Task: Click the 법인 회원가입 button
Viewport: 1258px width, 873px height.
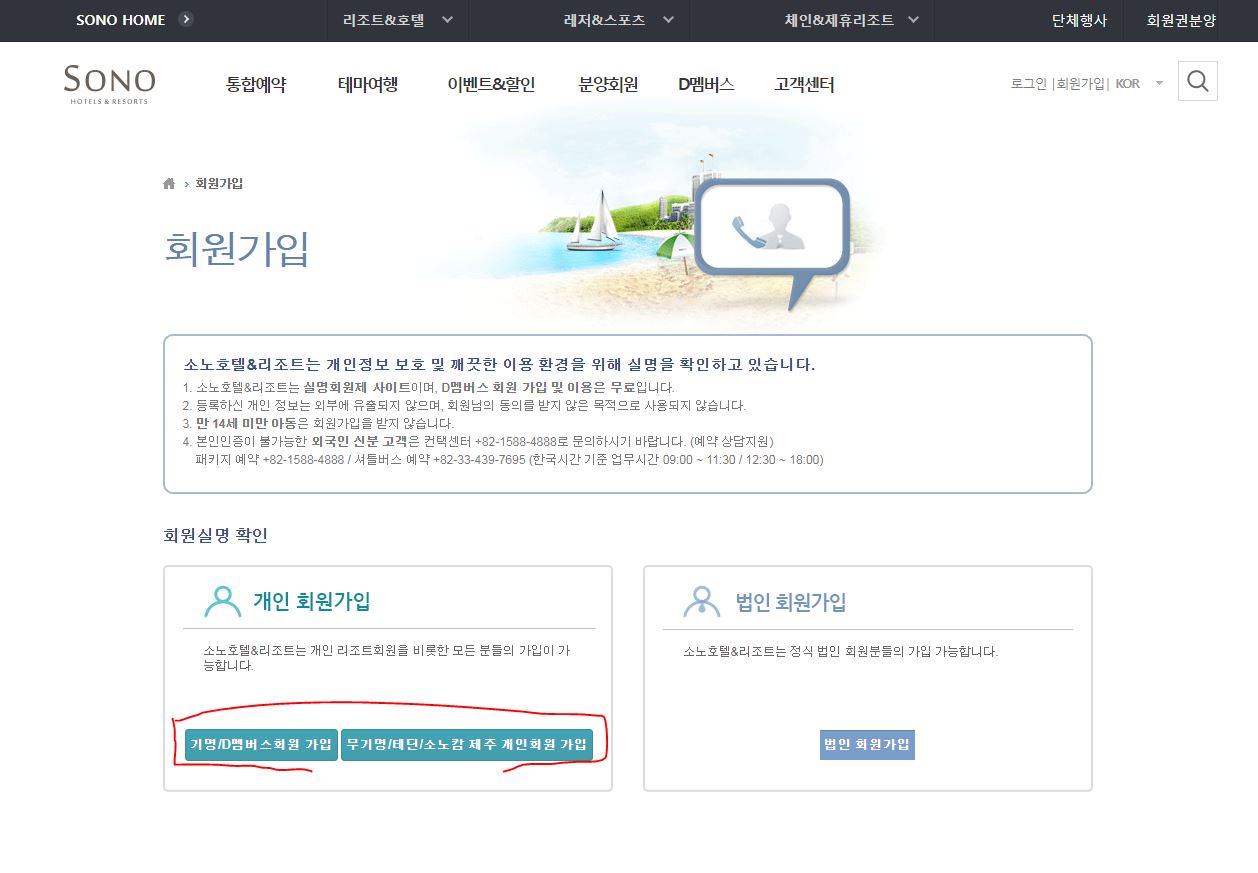Action: tap(867, 745)
